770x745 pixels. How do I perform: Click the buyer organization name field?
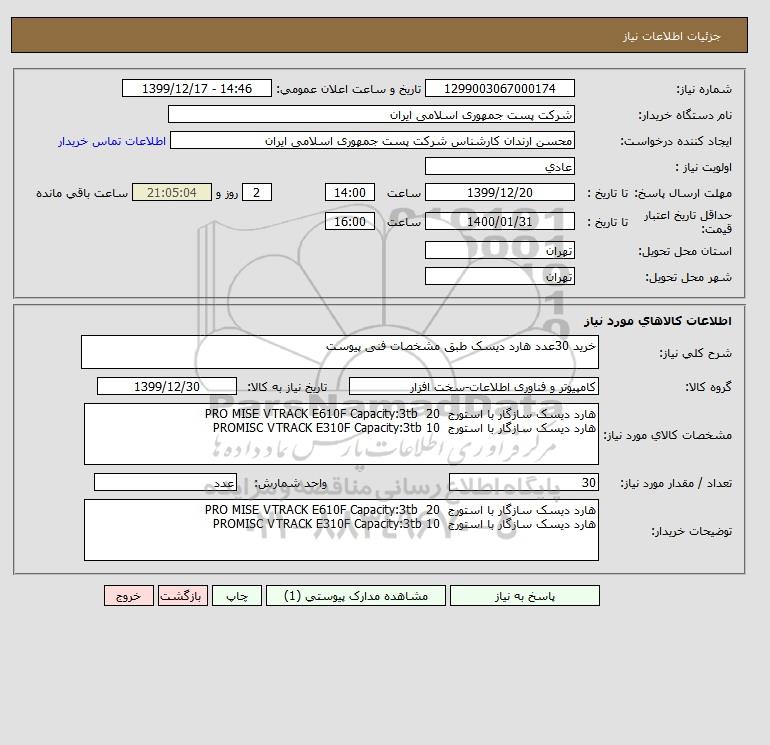tap(371, 114)
